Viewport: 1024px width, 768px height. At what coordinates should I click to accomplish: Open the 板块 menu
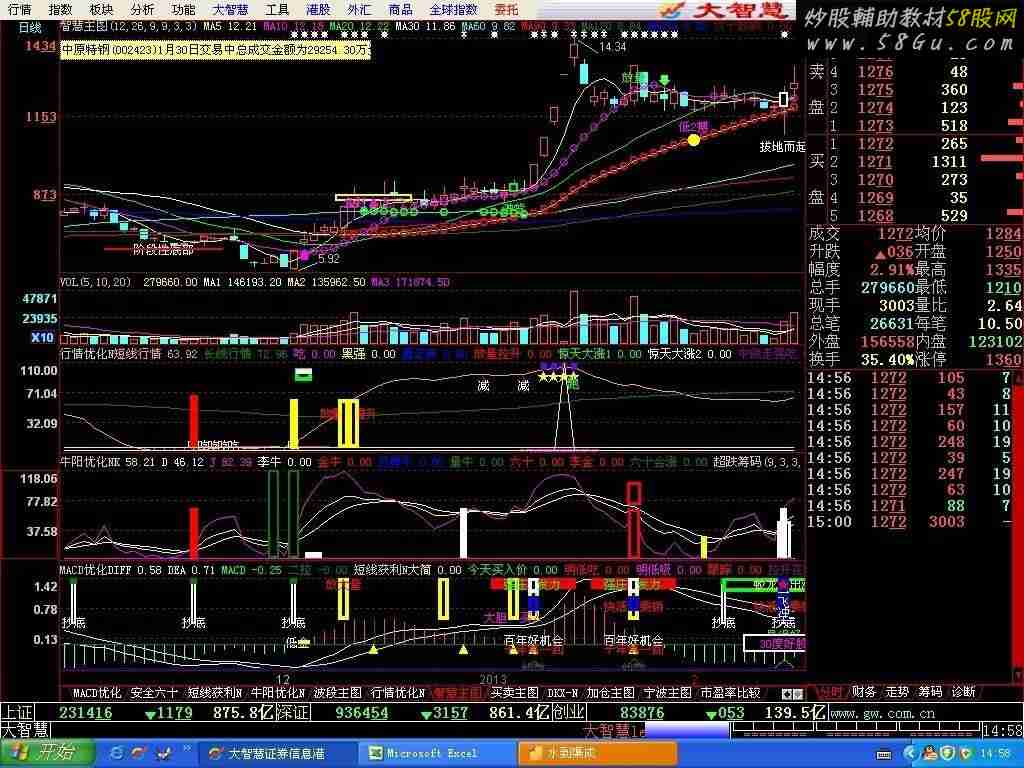(x=101, y=9)
